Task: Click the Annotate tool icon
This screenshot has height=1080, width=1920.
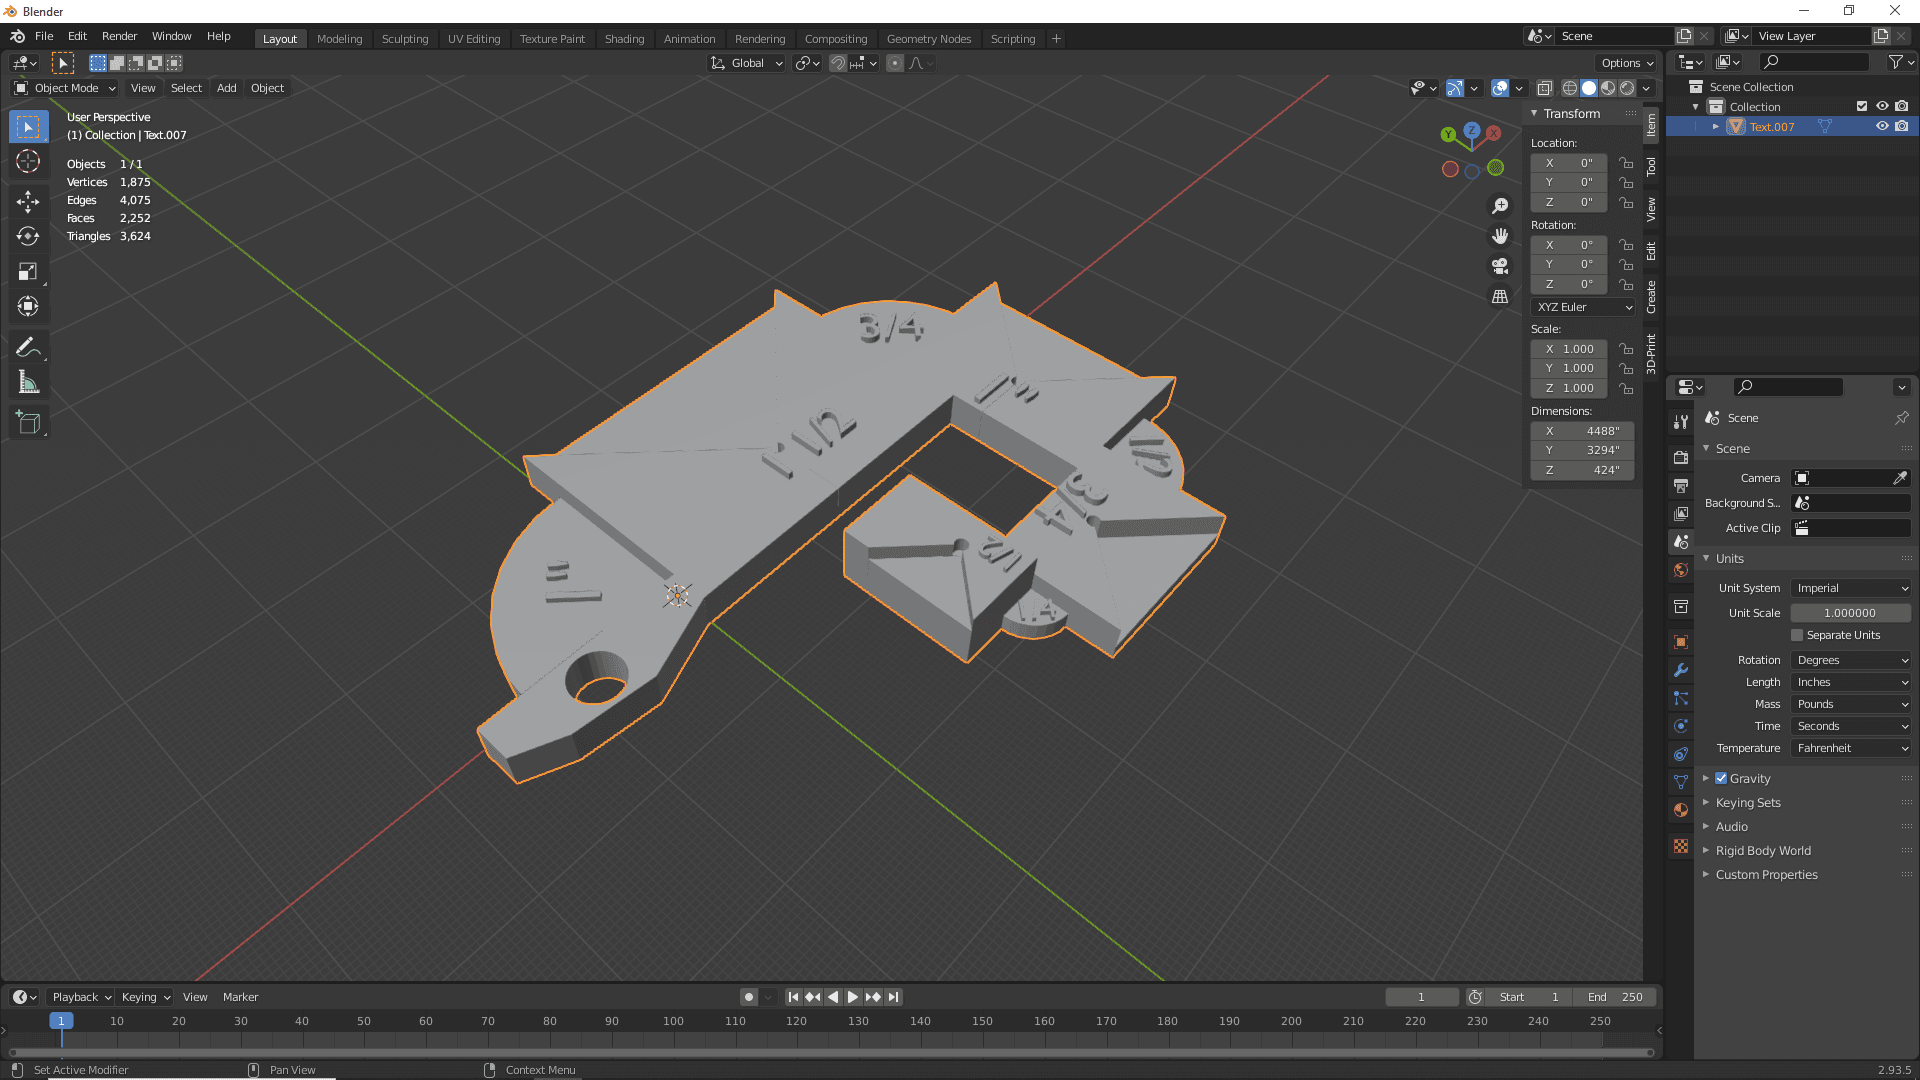Action: pos(29,347)
